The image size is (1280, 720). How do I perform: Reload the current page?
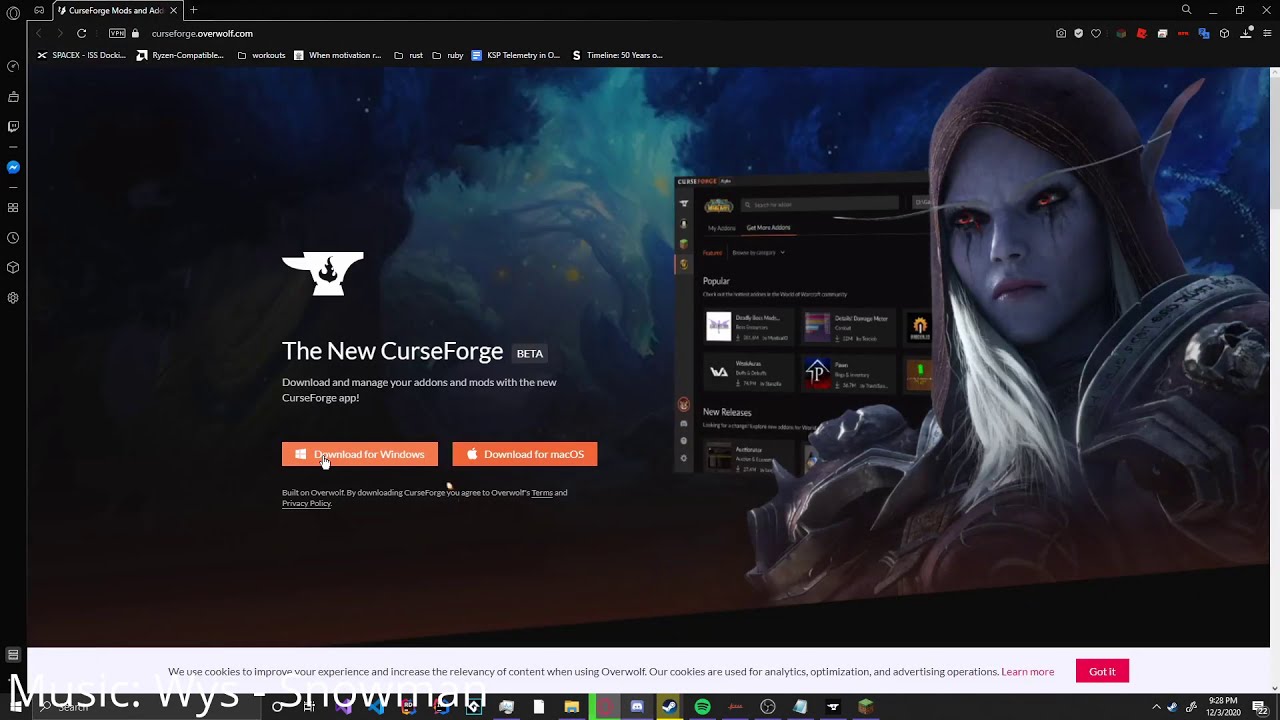pyautogui.click(x=82, y=33)
